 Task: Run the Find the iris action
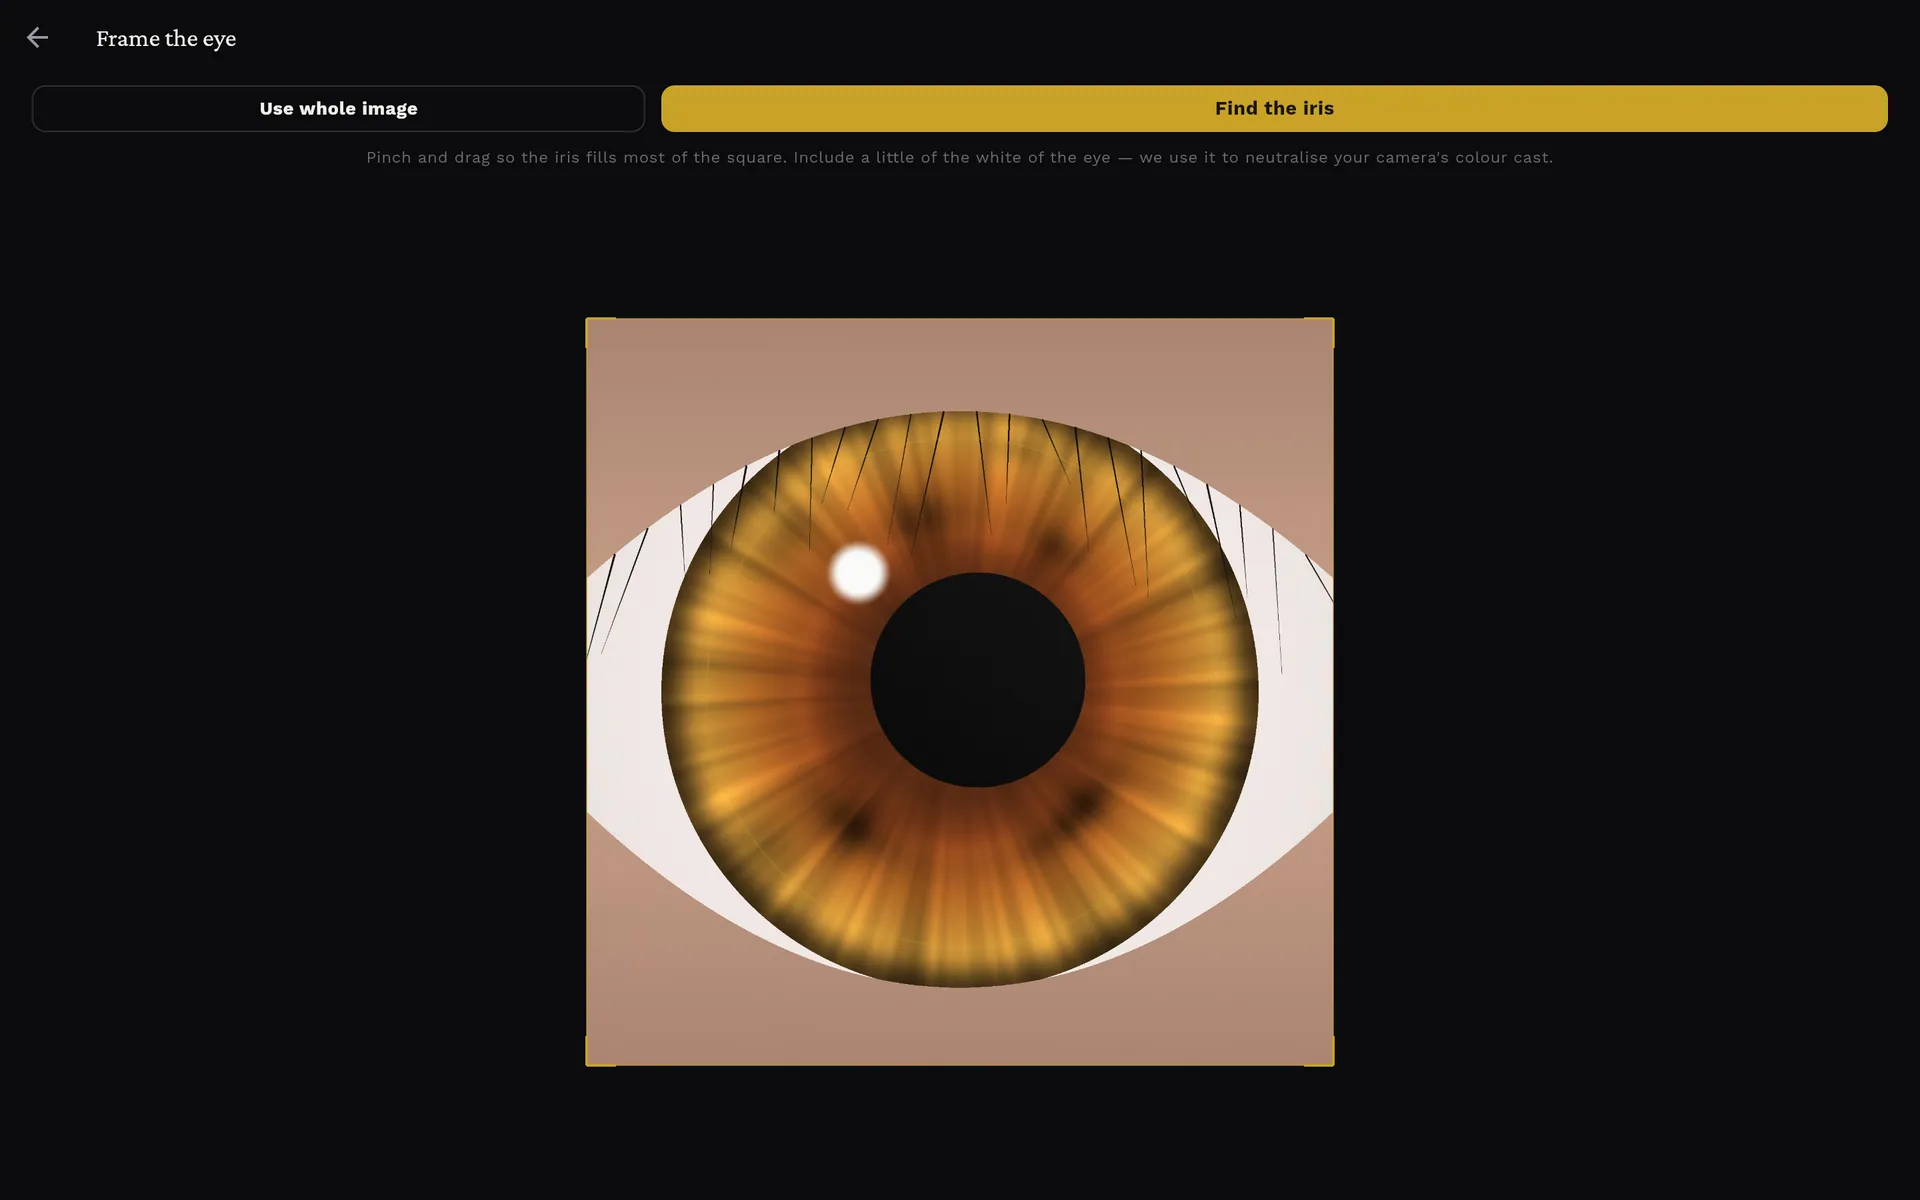(1274, 108)
